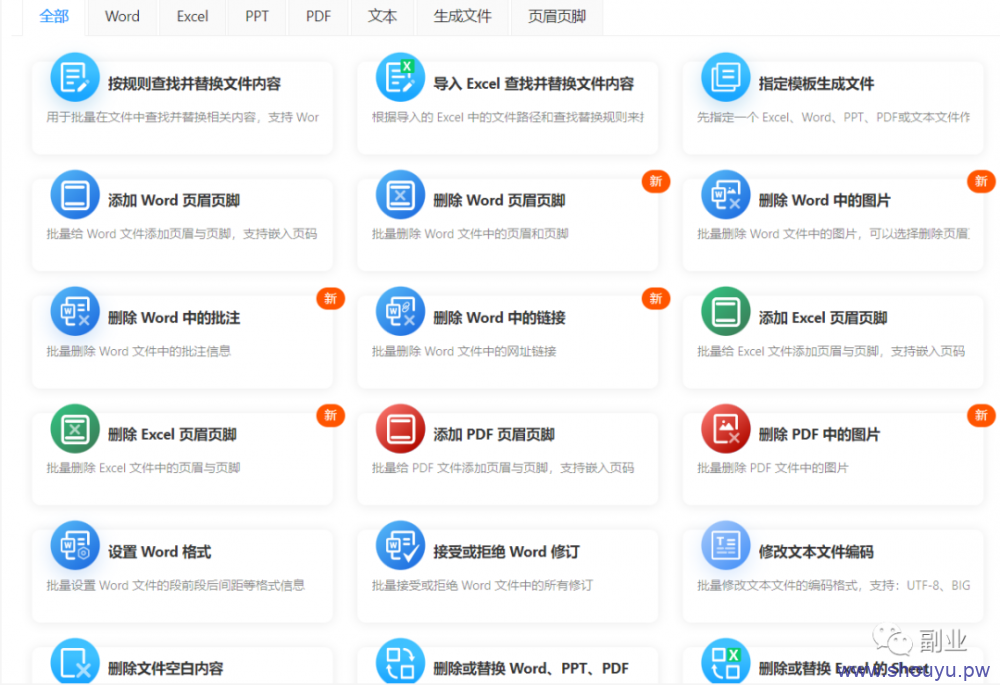Click the 修改文本文件编码 title
The height and width of the screenshot is (685, 1000).
(x=816, y=552)
